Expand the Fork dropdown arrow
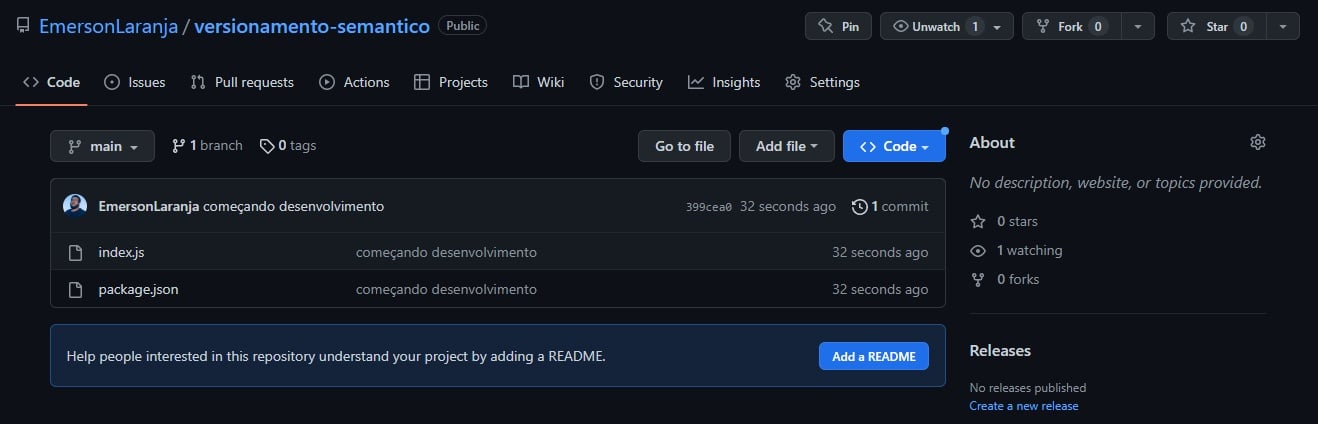Image resolution: width=1318 pixels, height=424 pixels. [x=1138, y=26]
